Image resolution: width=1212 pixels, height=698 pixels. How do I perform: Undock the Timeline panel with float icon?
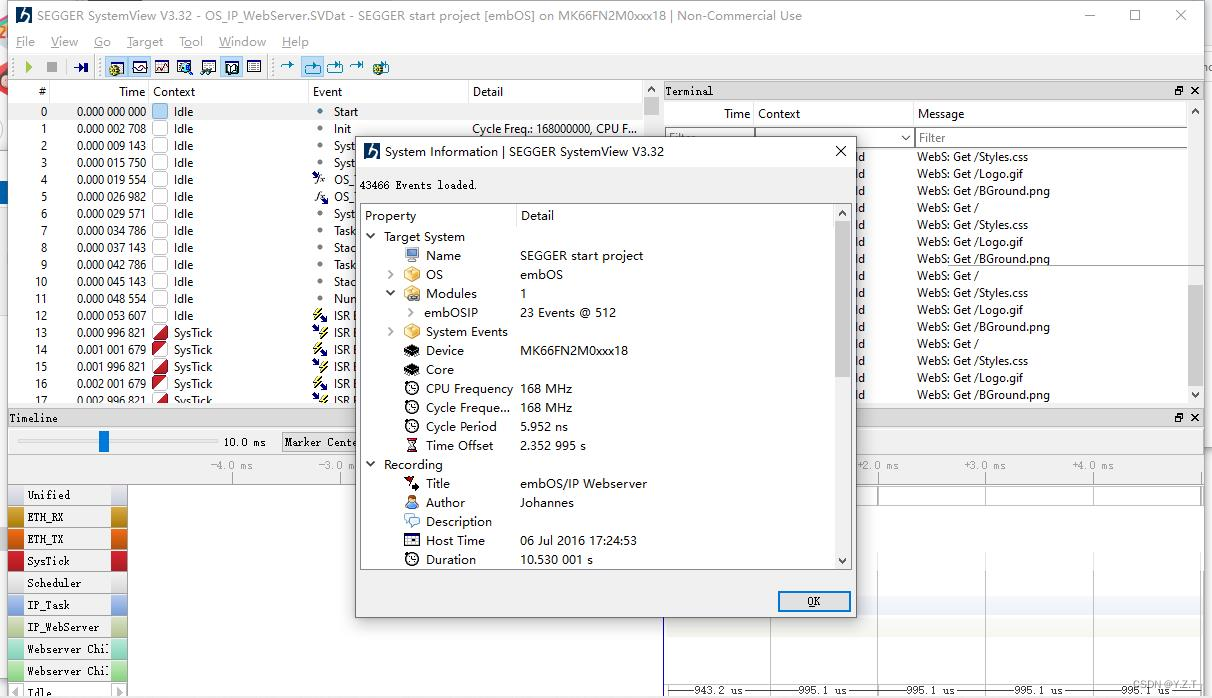1179,418
